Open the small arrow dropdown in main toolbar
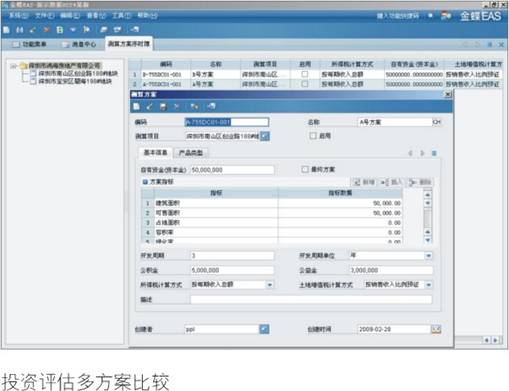The image size is (509, 391). (73, 30)
